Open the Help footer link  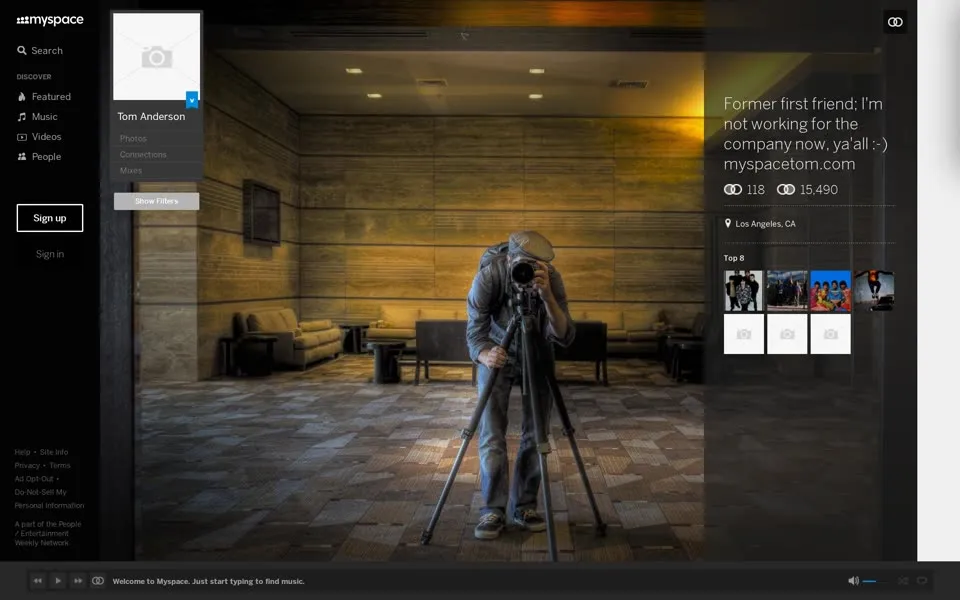(x=22, y=452)
